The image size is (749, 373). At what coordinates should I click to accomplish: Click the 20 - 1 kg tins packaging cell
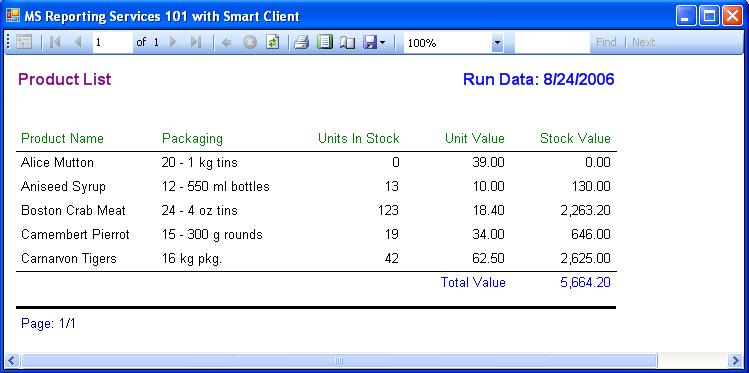(x=200, y=163)
